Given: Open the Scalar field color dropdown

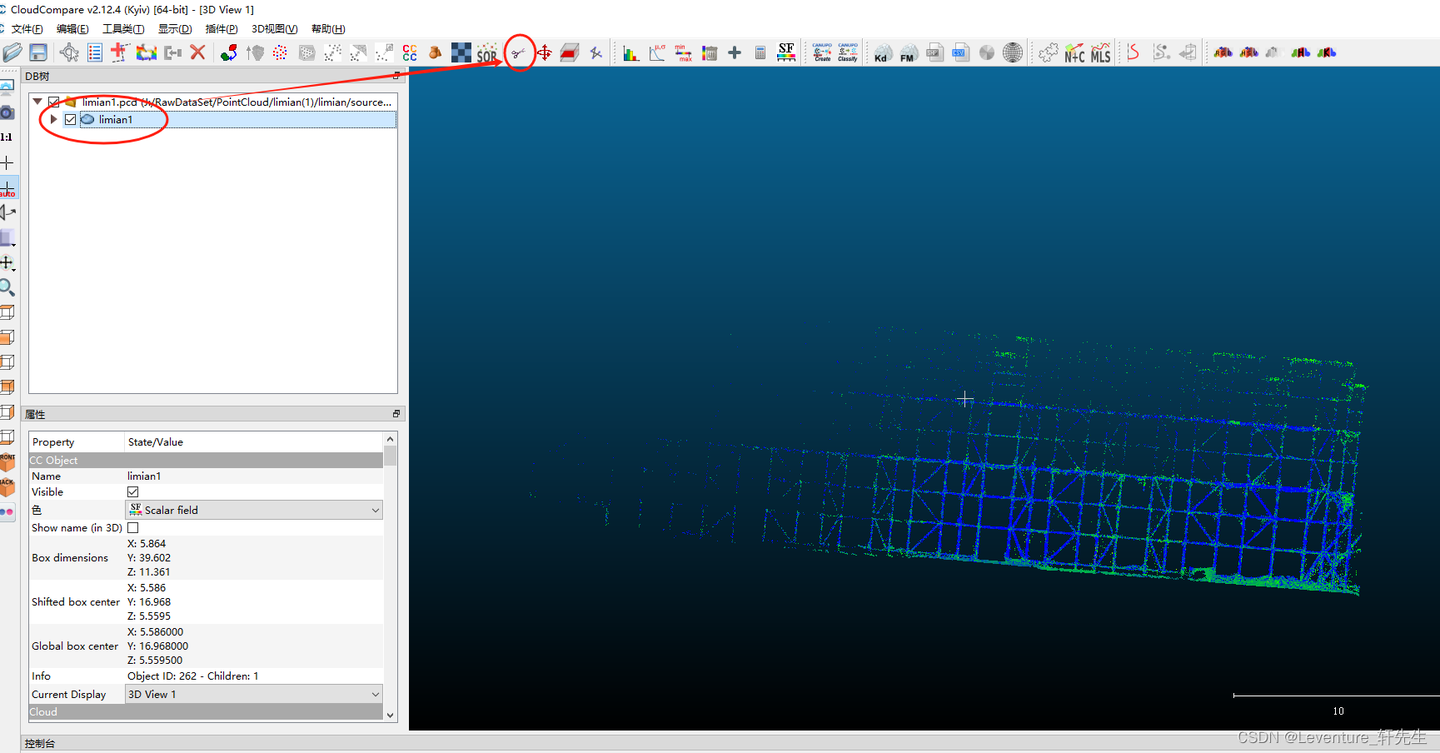Looking at the screenshot, I should pos(254,510).
